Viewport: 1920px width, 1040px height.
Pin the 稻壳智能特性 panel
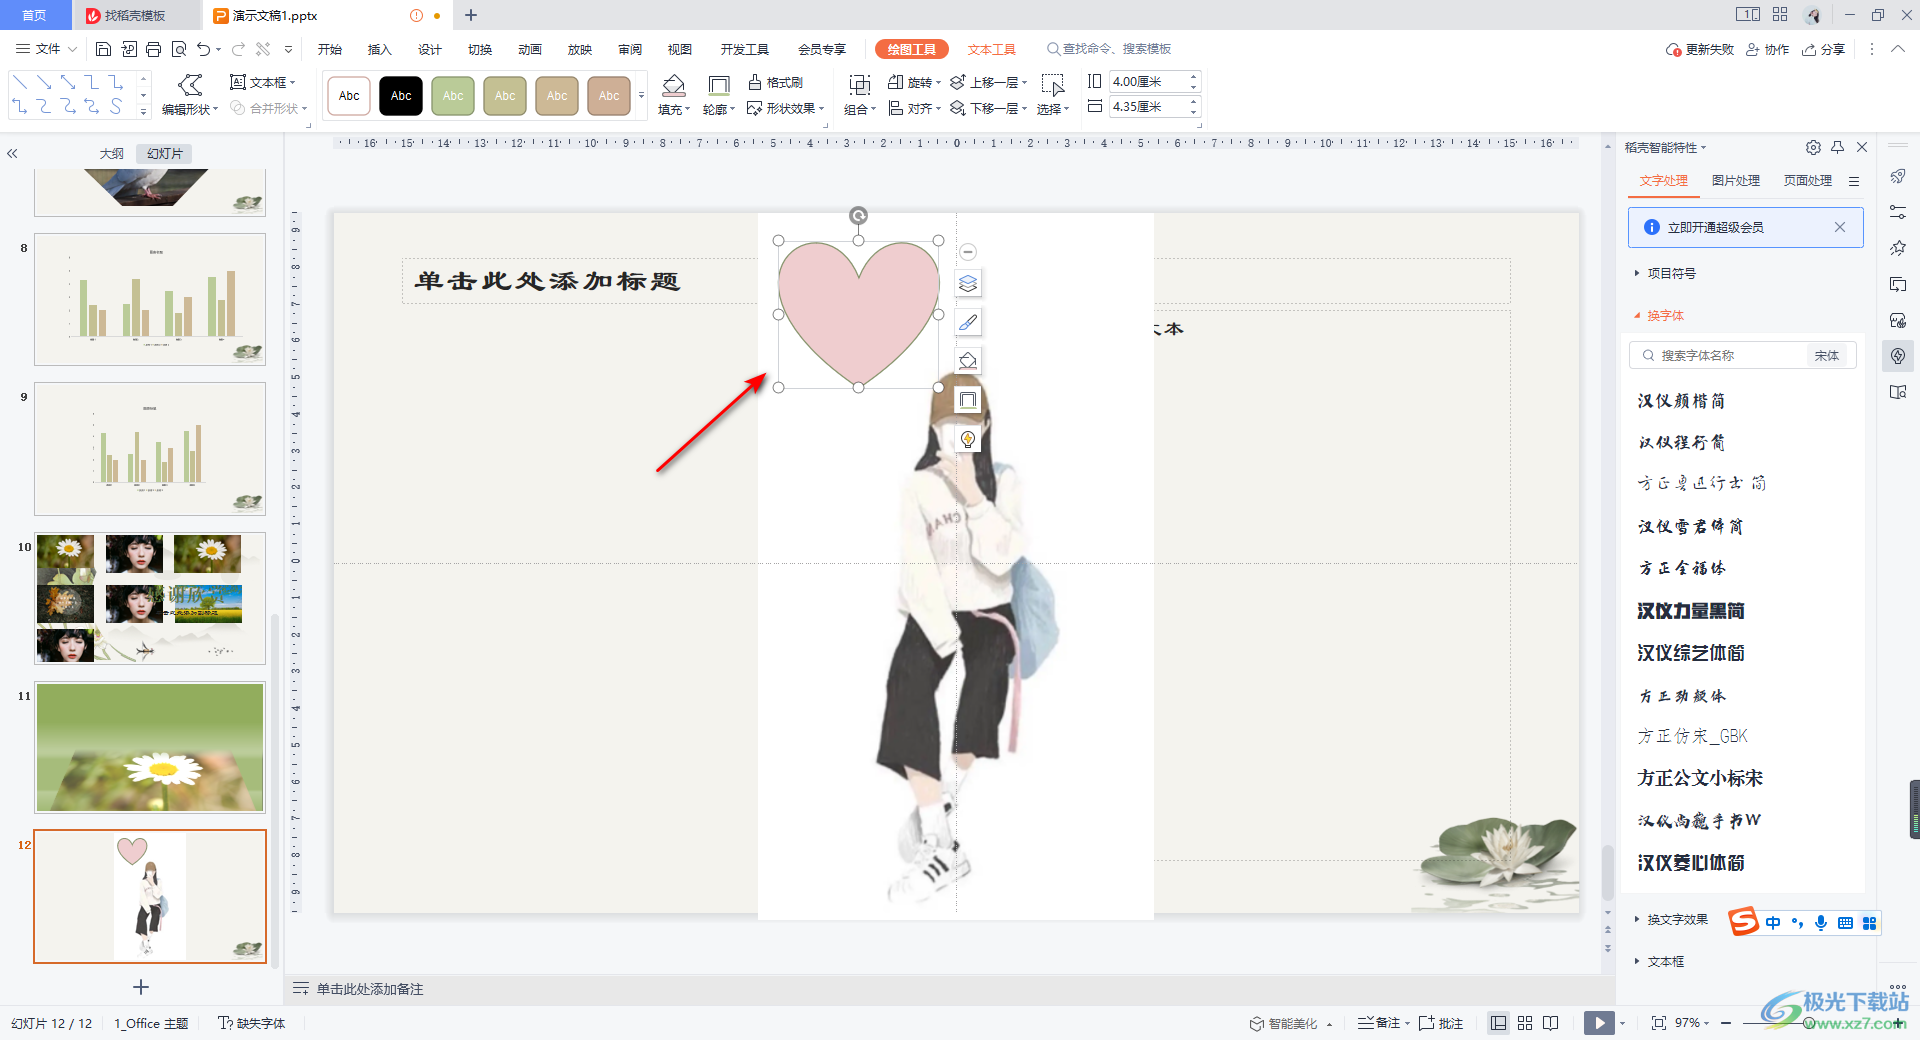click(1838, 147)
